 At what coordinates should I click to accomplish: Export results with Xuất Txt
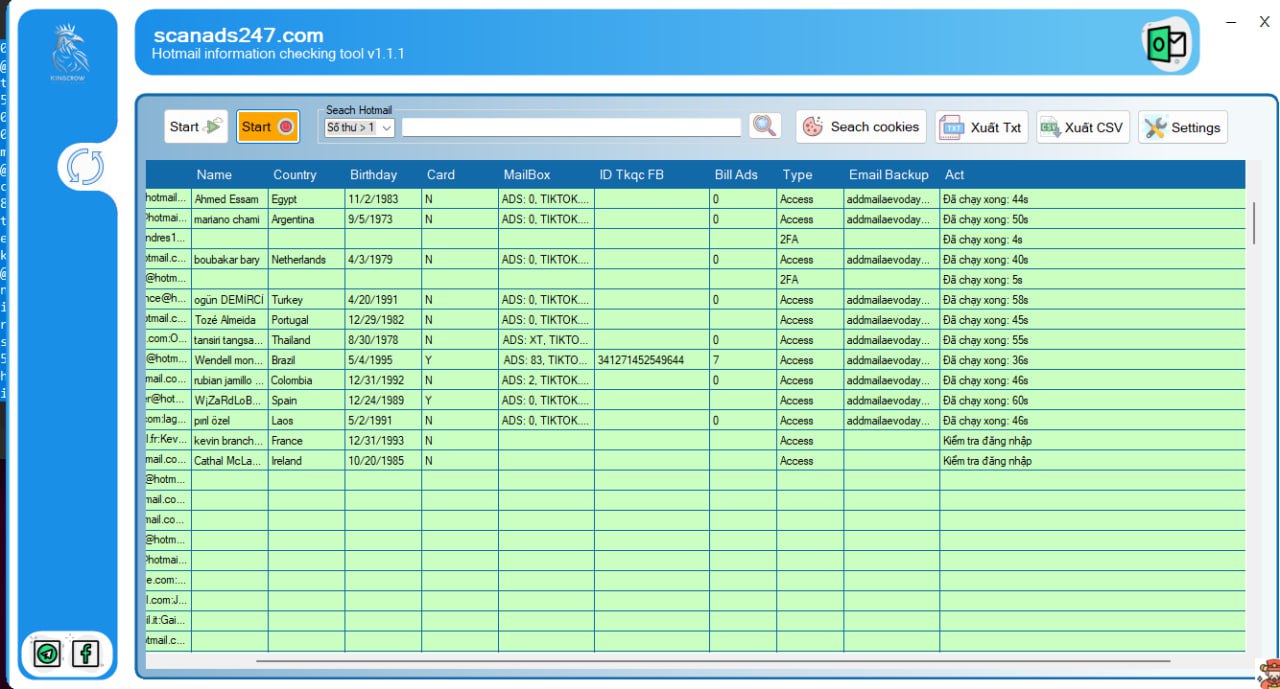click(982, 127)
